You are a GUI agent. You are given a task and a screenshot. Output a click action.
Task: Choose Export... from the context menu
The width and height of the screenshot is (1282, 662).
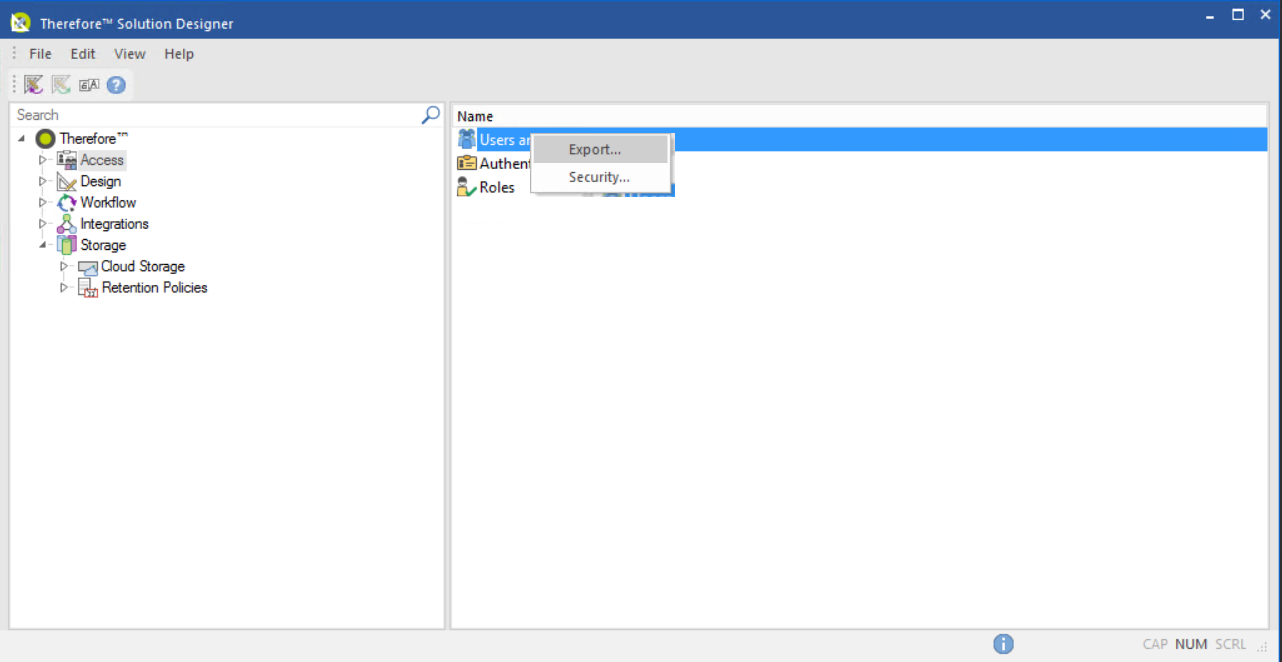pyautogui.click(x=595, y=150)
